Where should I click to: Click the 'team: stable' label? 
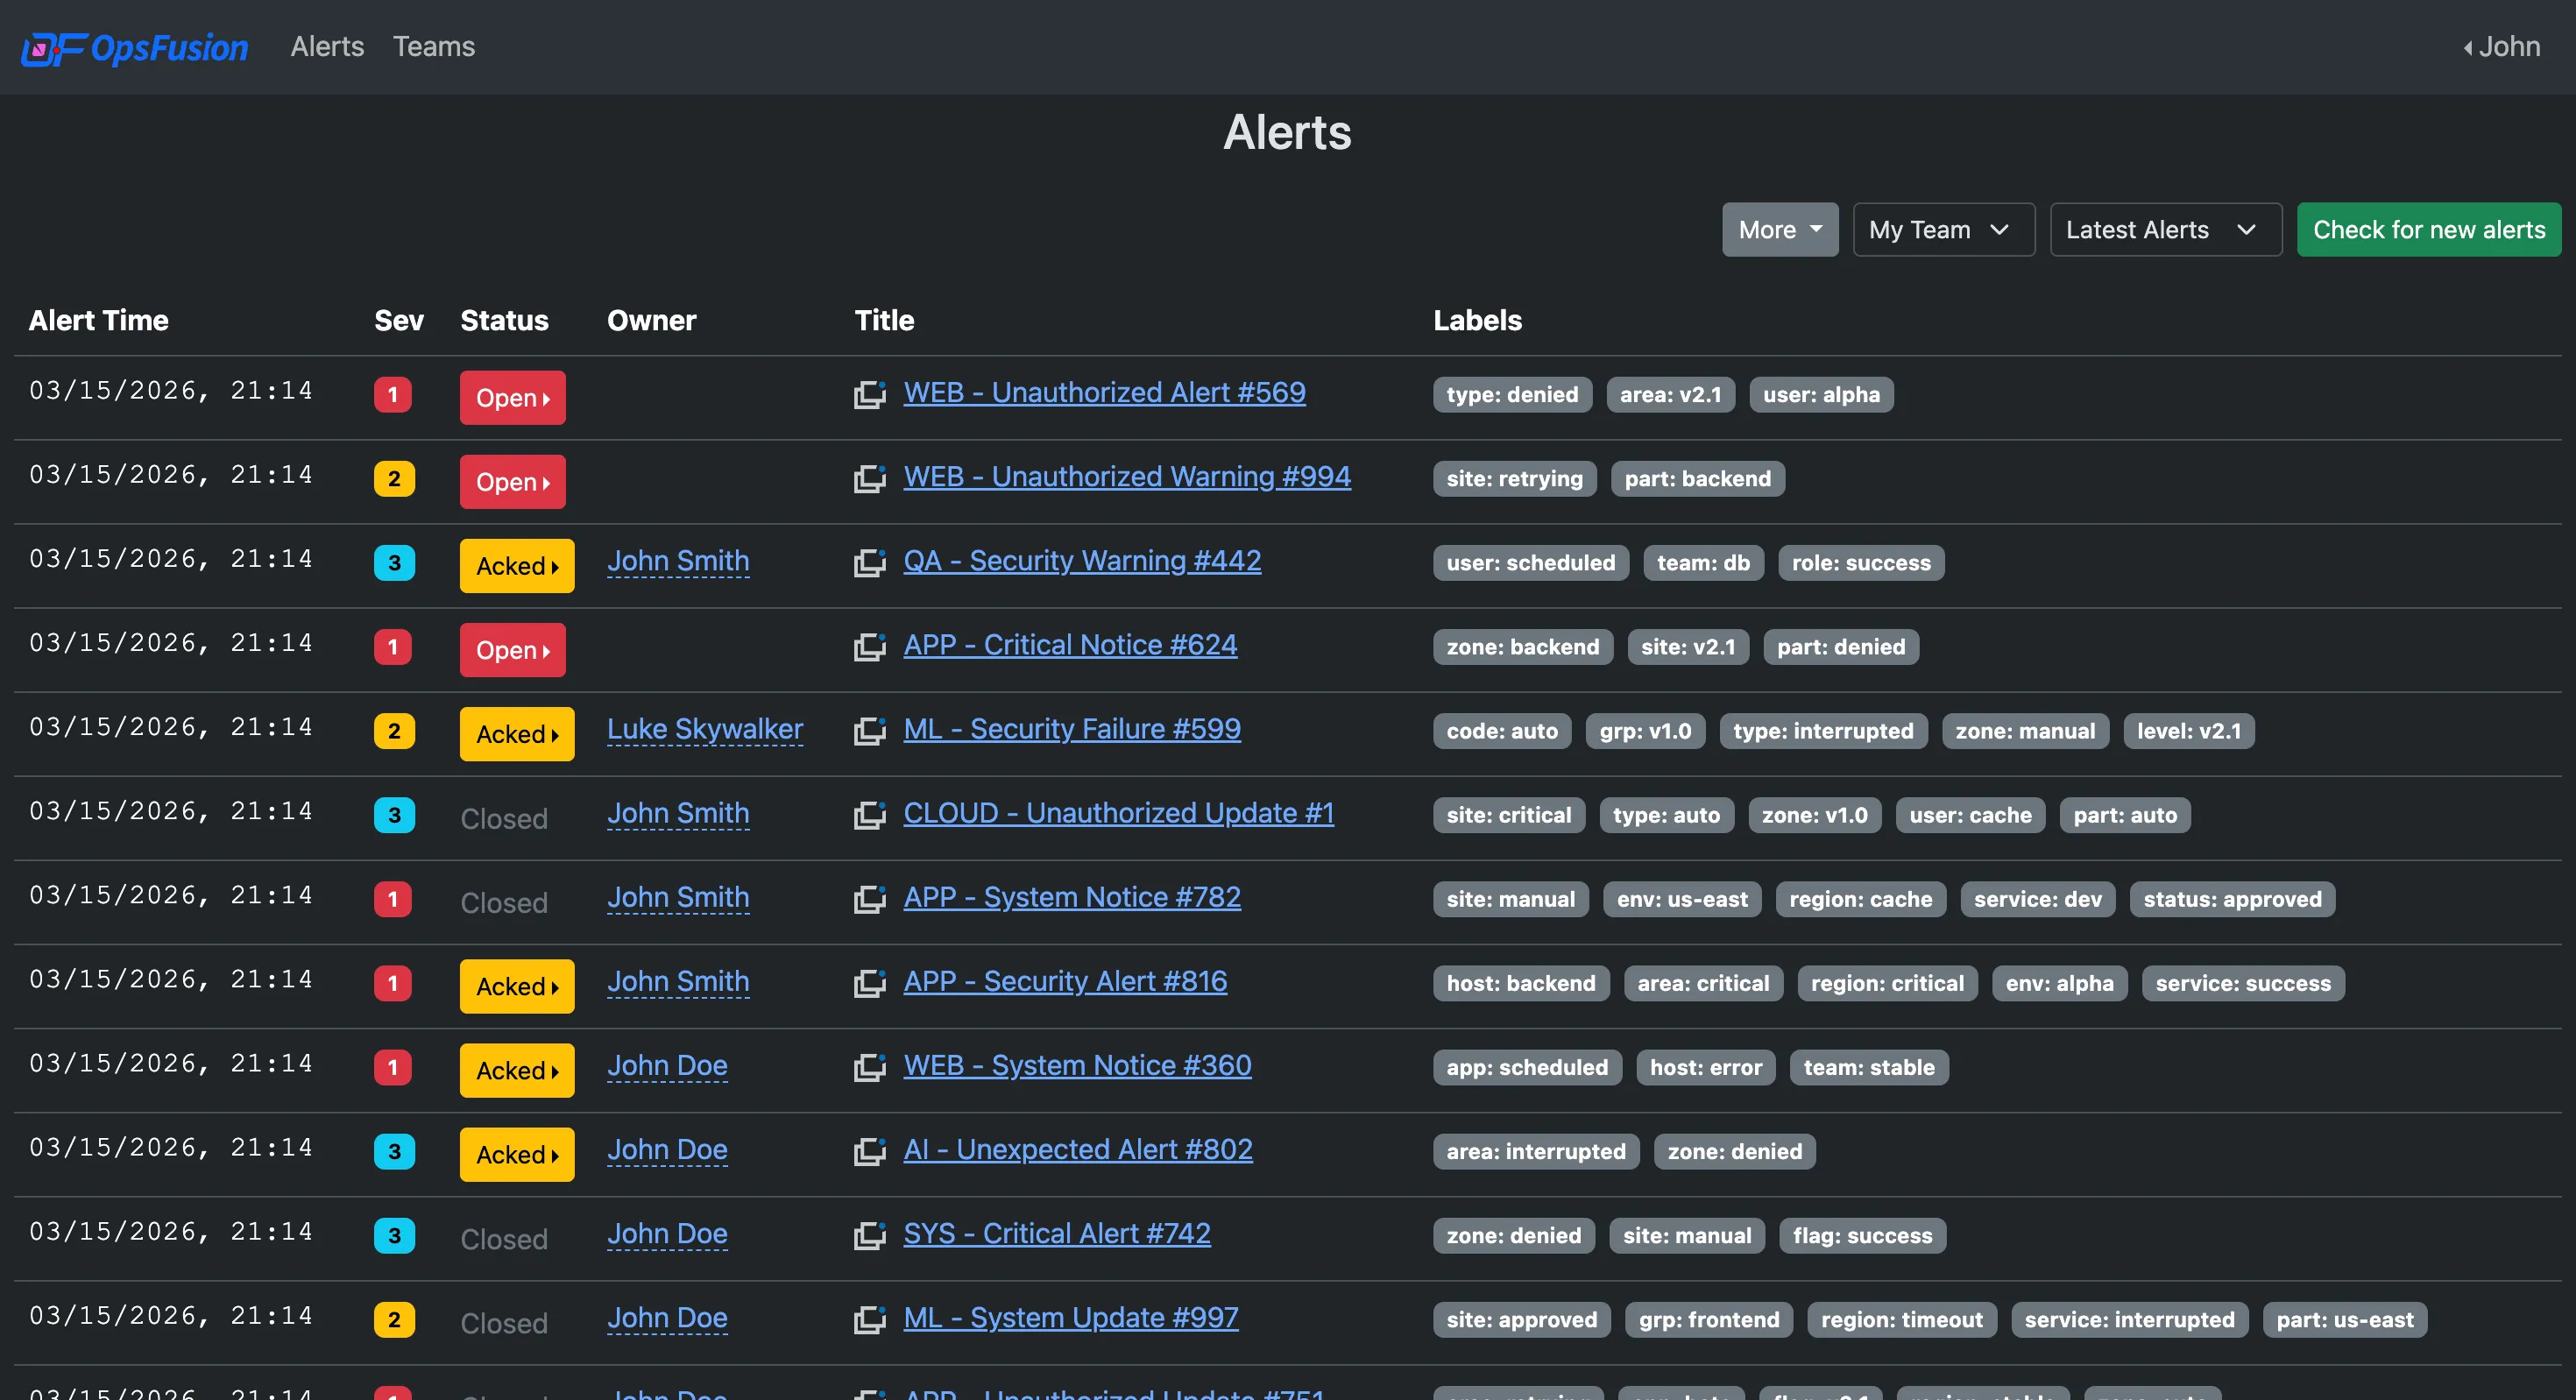click(1868, 1066)
